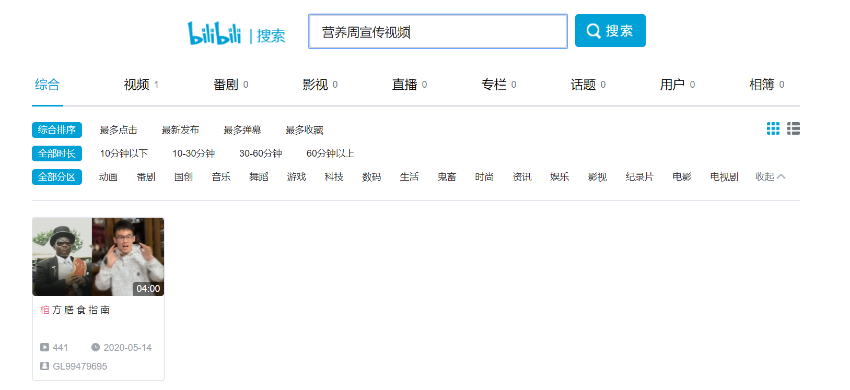Click the play count icon showing 441
850x390 pixels.
click(x=44, y=347)
